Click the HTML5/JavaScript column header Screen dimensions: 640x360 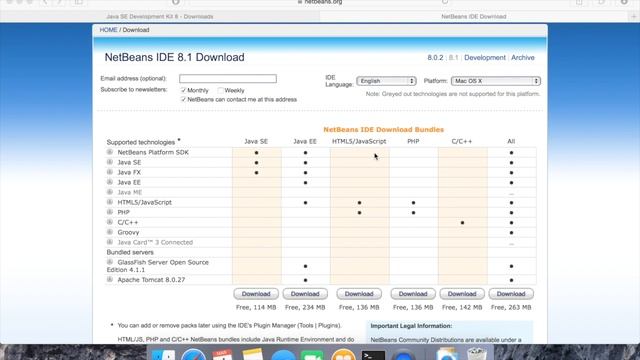[x=359, y=141]
